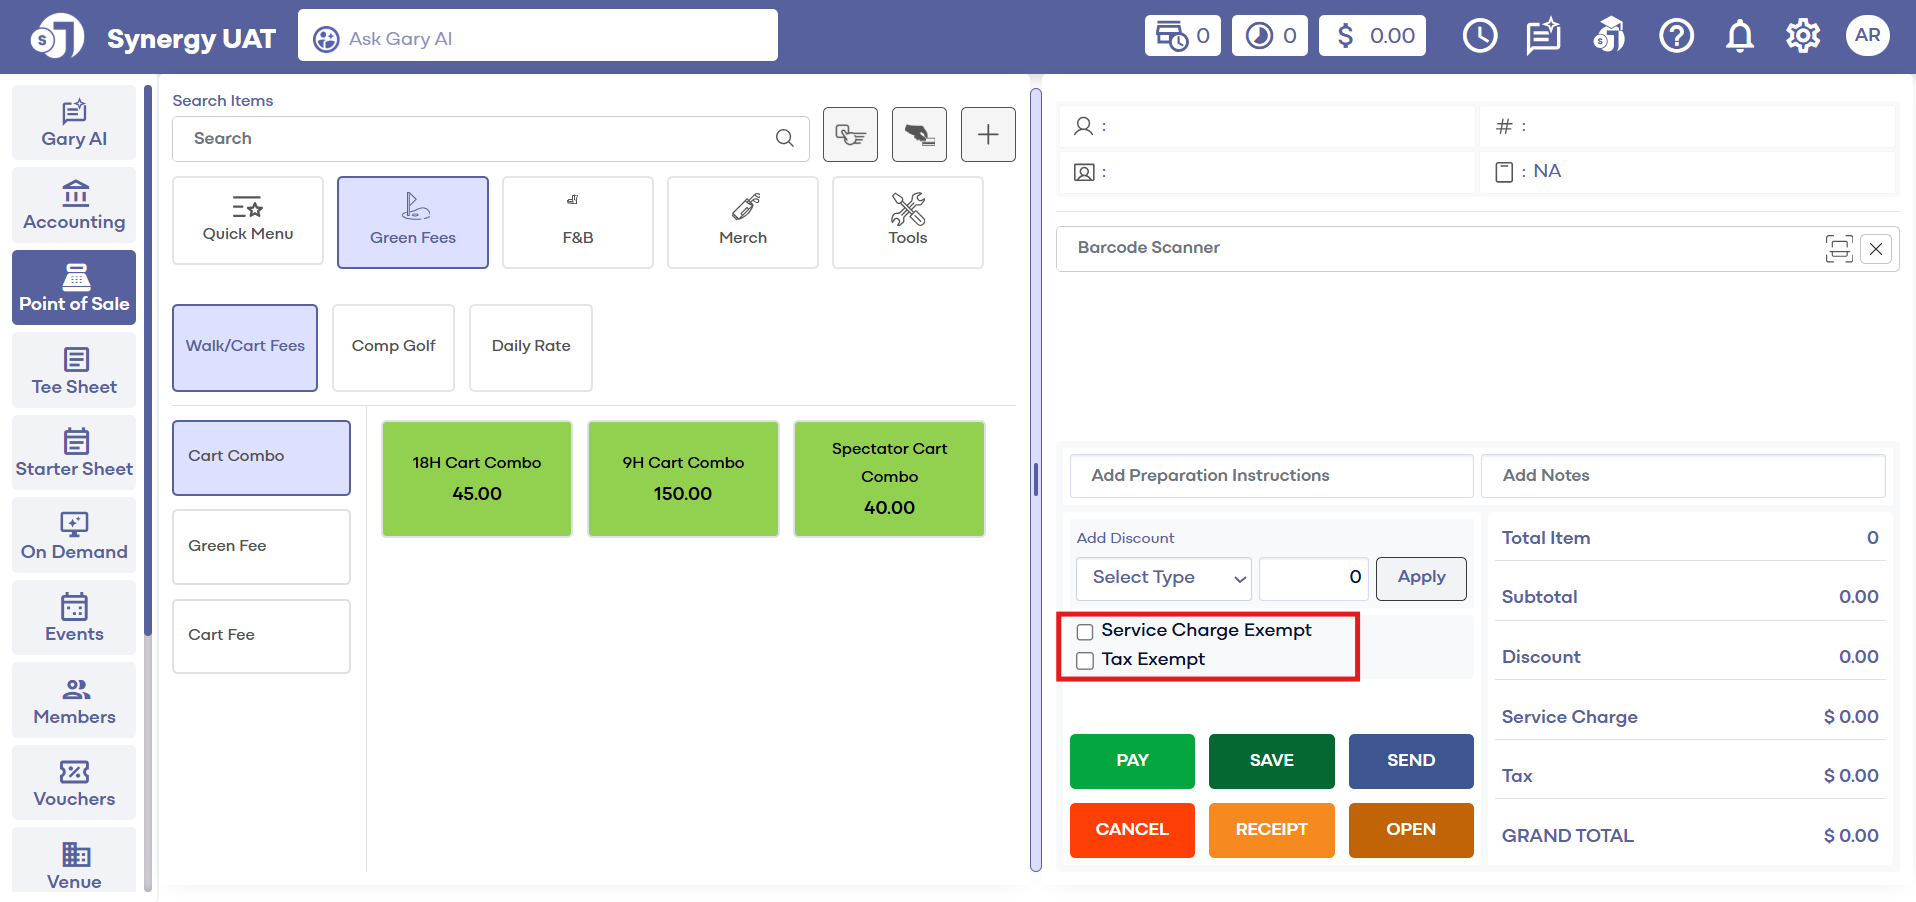1916x902 pixels.
Task: Enable the Service Charge Exempt checkbox
Action: [x=1085, y=632]
